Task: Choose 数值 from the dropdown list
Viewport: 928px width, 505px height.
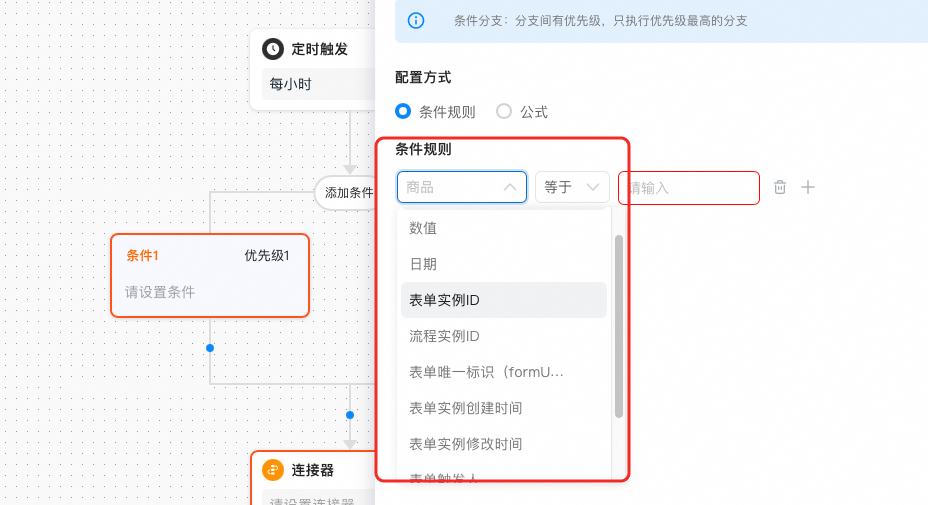Action: coord(423,228)
